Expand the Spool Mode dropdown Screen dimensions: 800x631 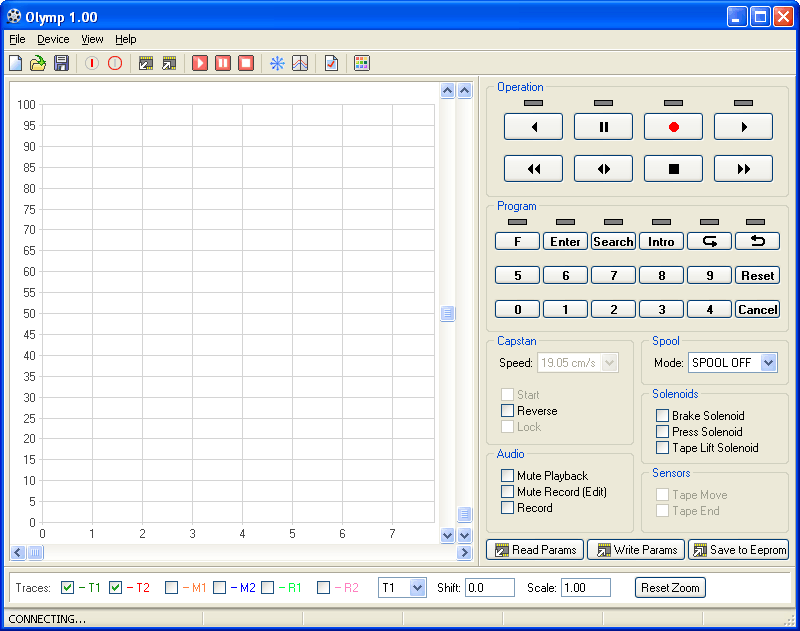(x=768, y=363)
